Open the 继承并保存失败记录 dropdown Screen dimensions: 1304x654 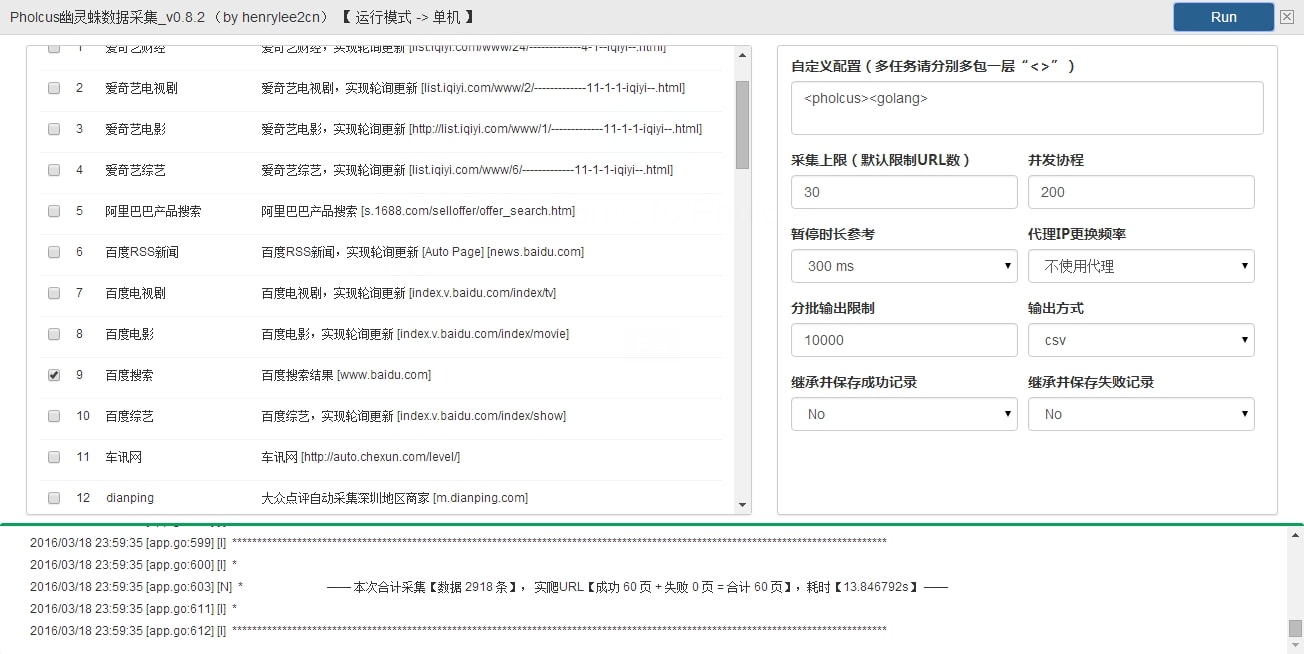[1141, 414]
